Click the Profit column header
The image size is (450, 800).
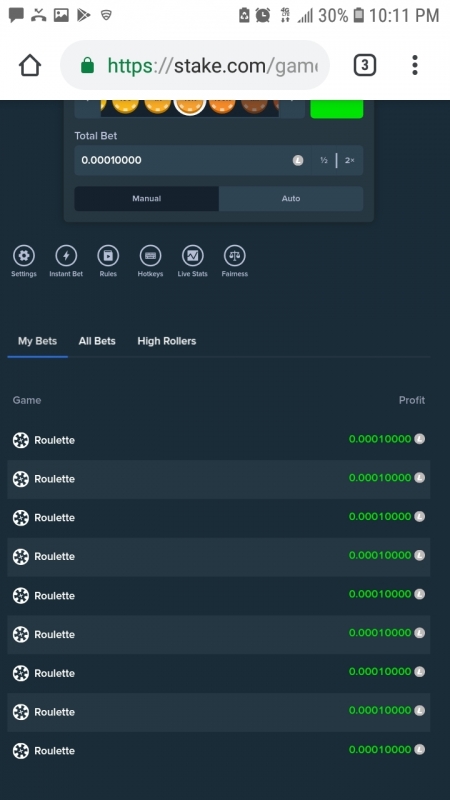click(x=412, y=400)
